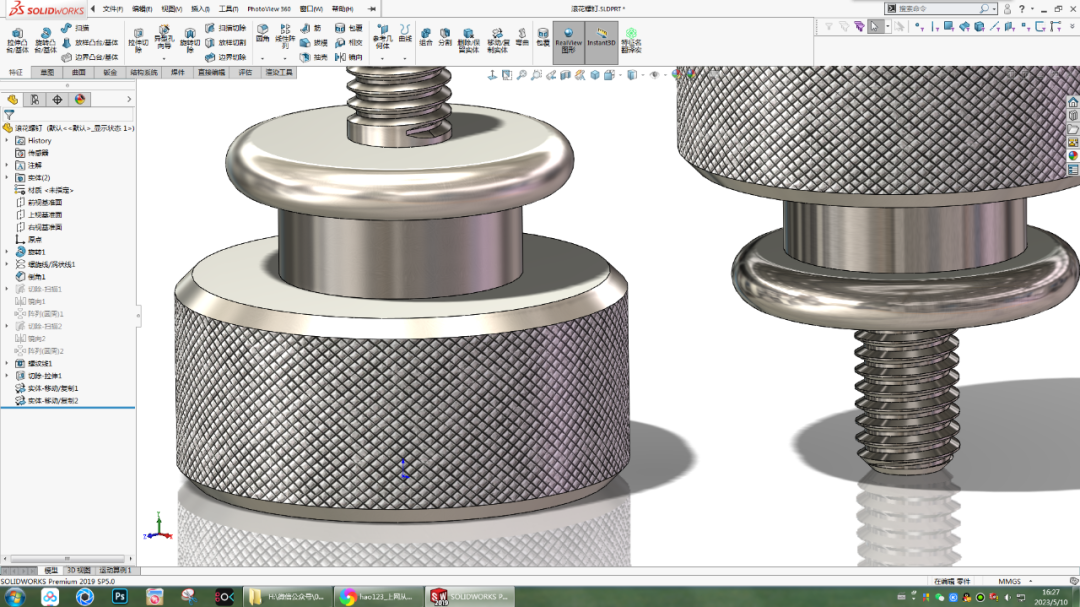This screenshot has width=1080, height=607.
Task: Select 材质 <未指定> material entry
Action: (50, 190)
